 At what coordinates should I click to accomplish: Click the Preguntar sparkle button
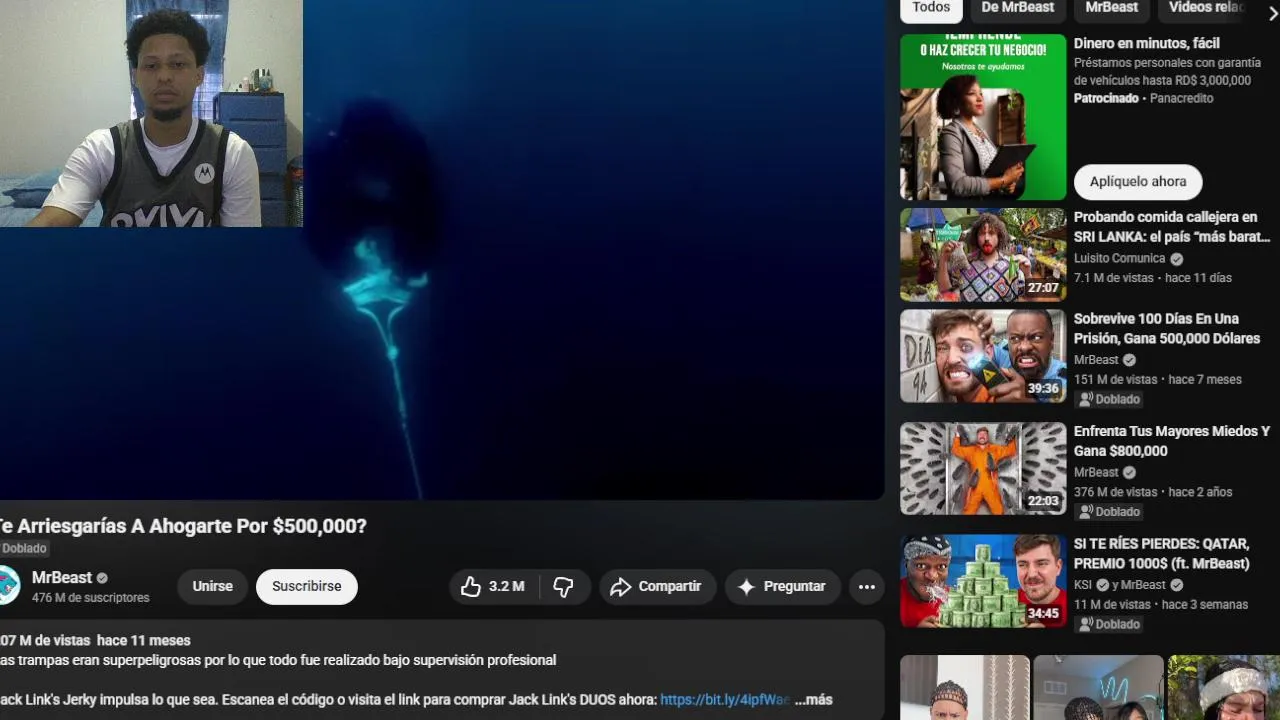coord(782,587)
